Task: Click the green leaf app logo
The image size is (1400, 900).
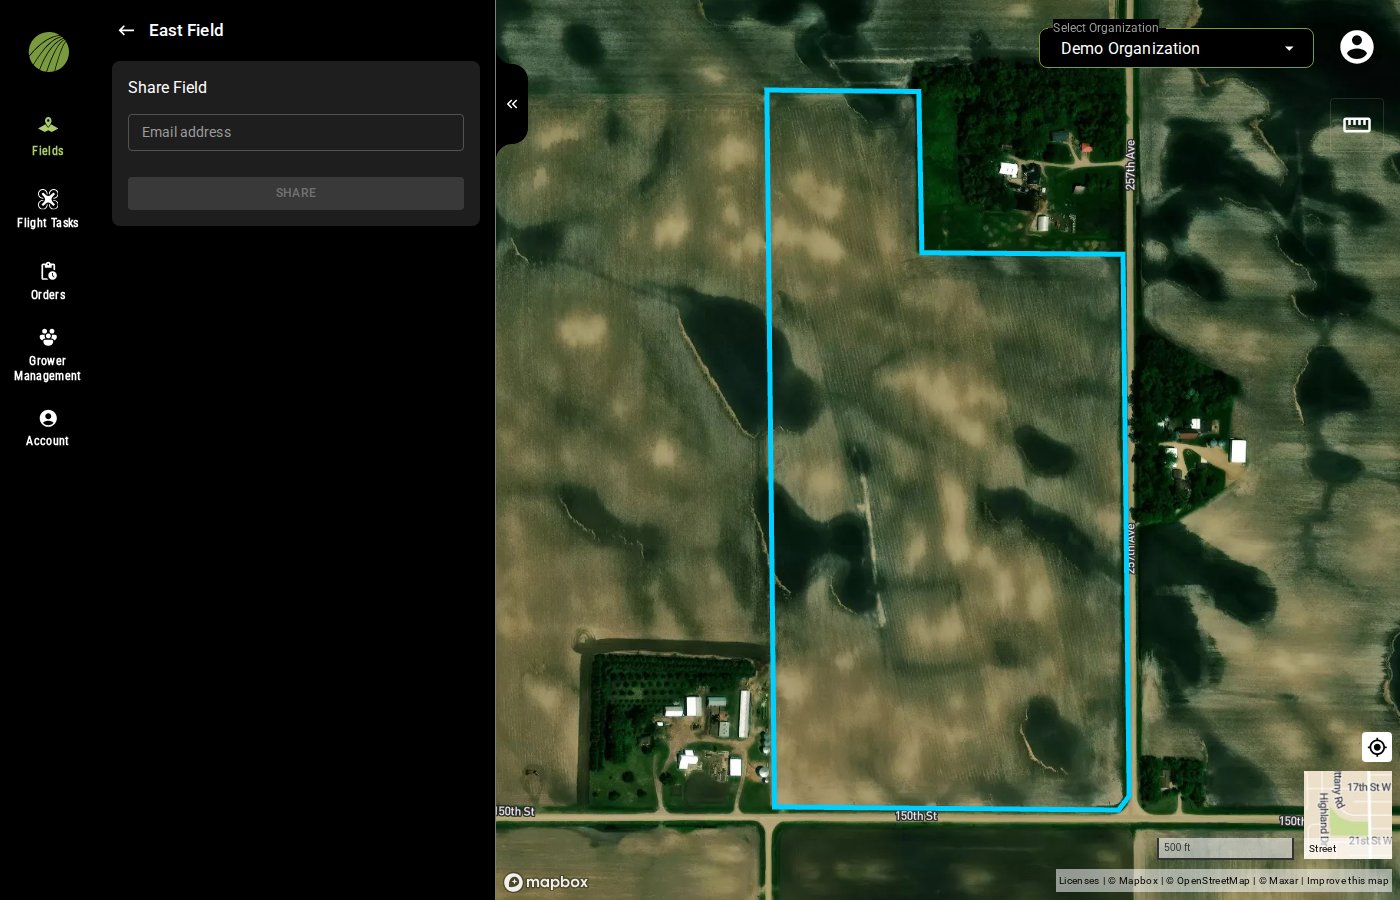Action: (48, 52)
